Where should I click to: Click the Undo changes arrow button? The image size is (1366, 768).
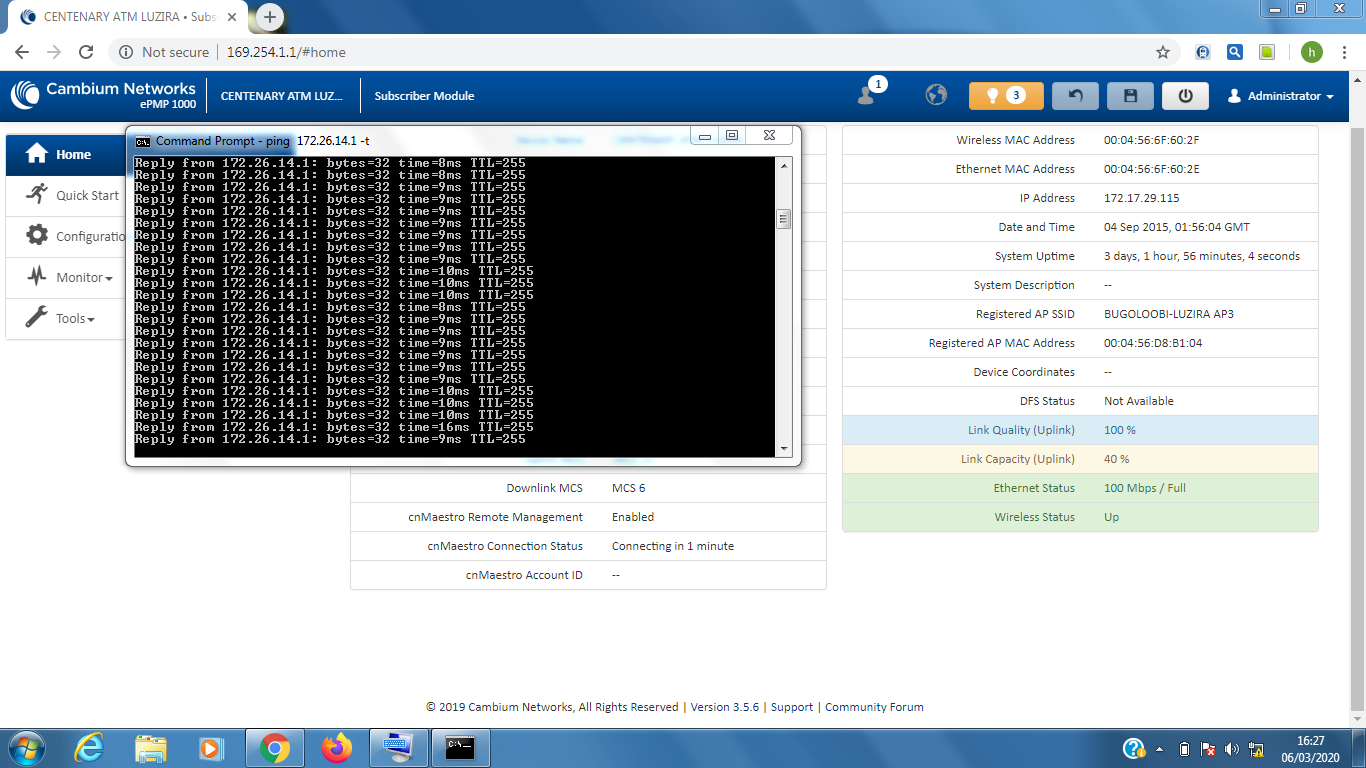tap(1075, 96)
